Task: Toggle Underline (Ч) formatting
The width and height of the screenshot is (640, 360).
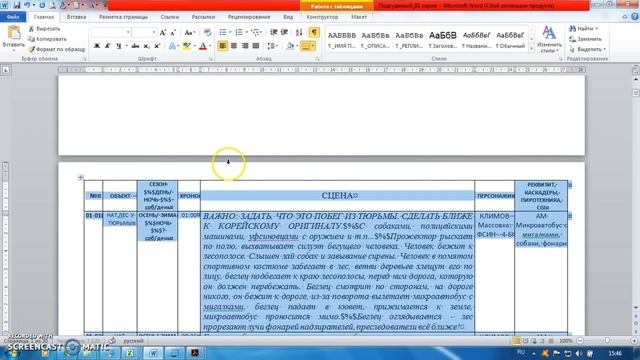Action: [x=118, y=46]
